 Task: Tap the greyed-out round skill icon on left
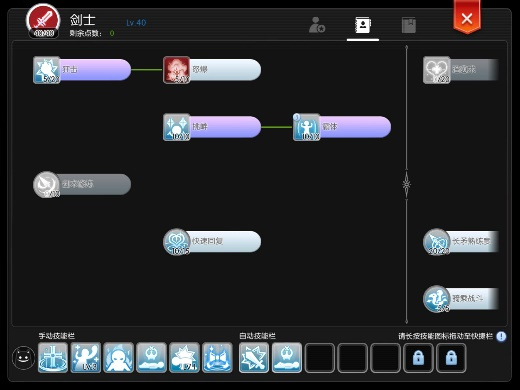(x=47, y=184)
